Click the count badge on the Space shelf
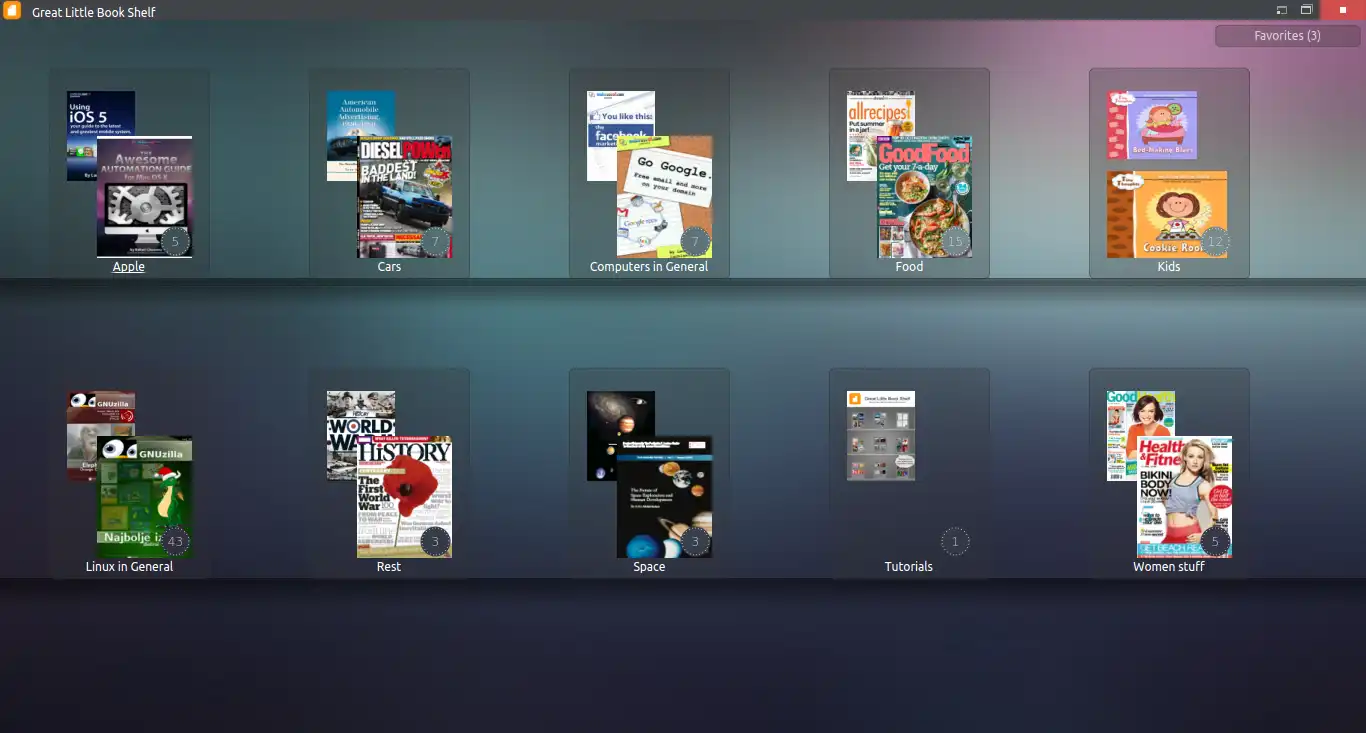The height and width of the screenshot is (733, 1366). [x=695, y=542]
